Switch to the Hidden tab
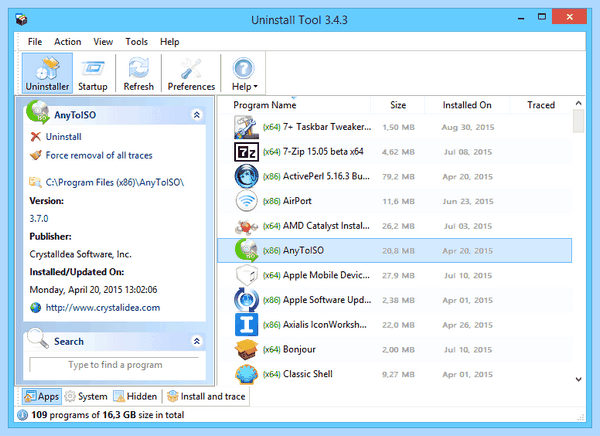 [x=135, y=396]
